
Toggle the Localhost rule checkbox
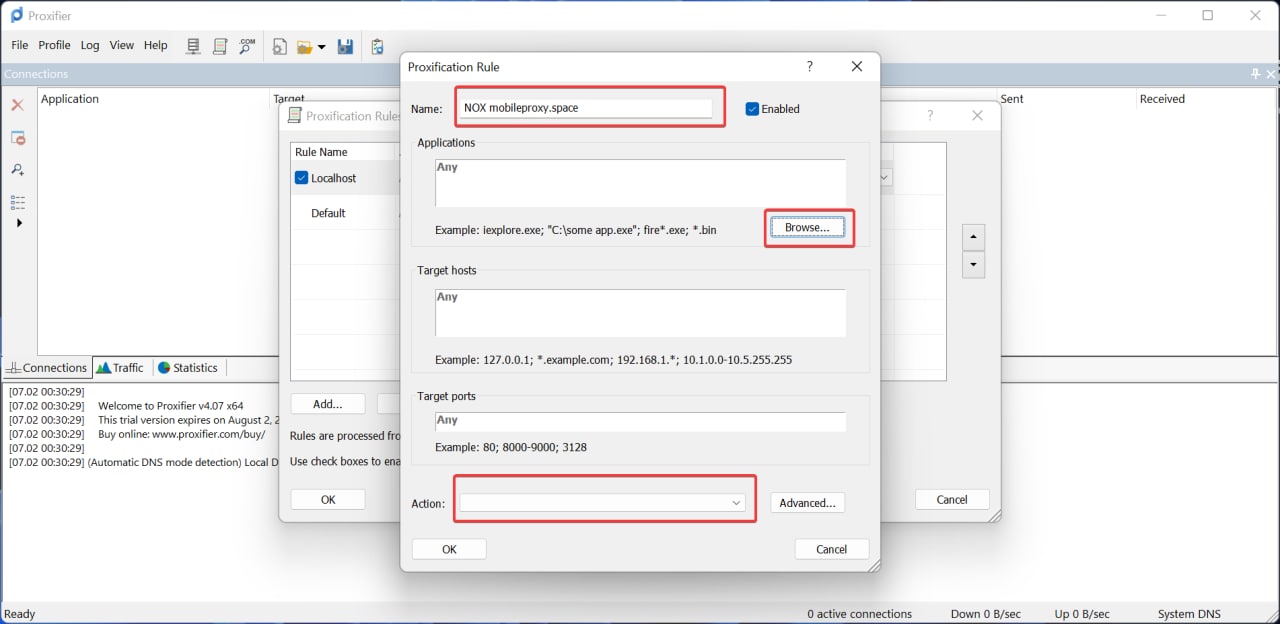pos(302,178)
